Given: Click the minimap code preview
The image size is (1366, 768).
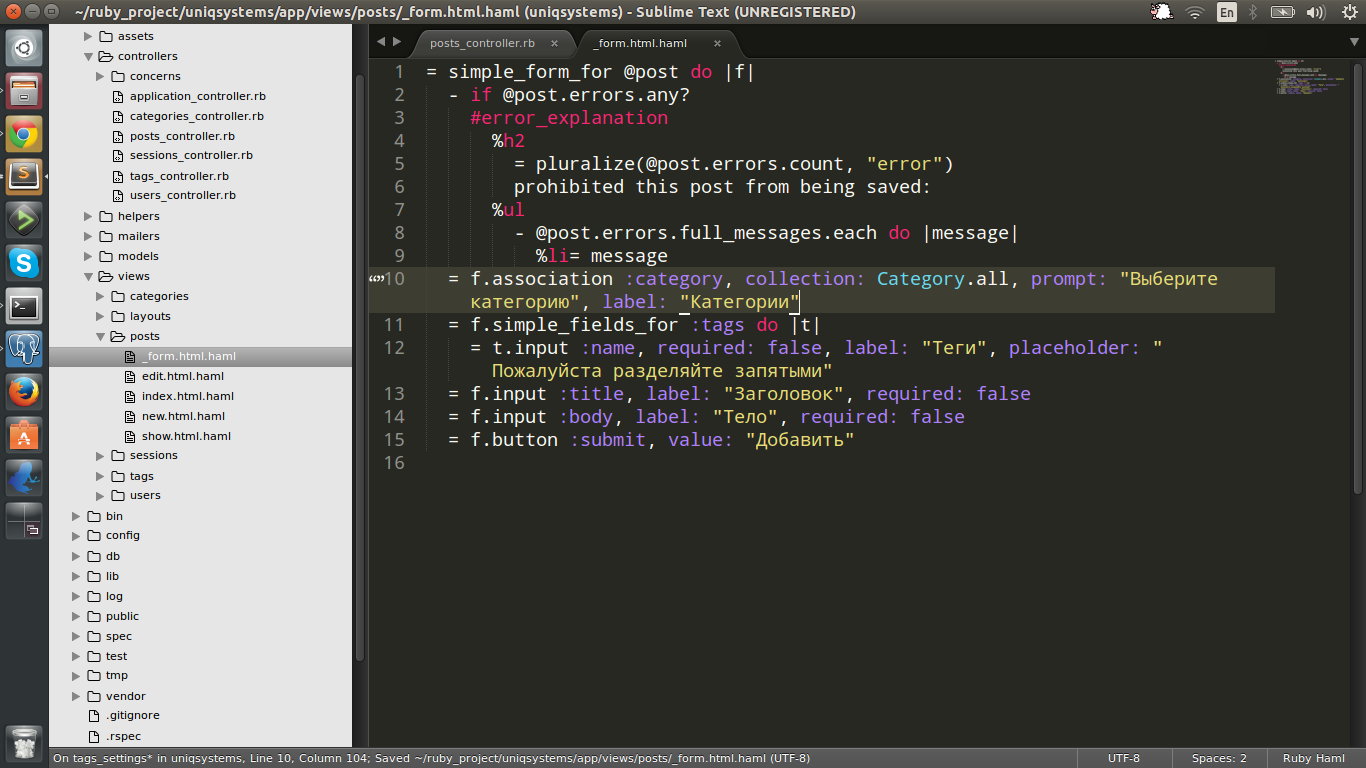Looking at the screenshot, I should pyautogui.click(x=1310, y=78).
